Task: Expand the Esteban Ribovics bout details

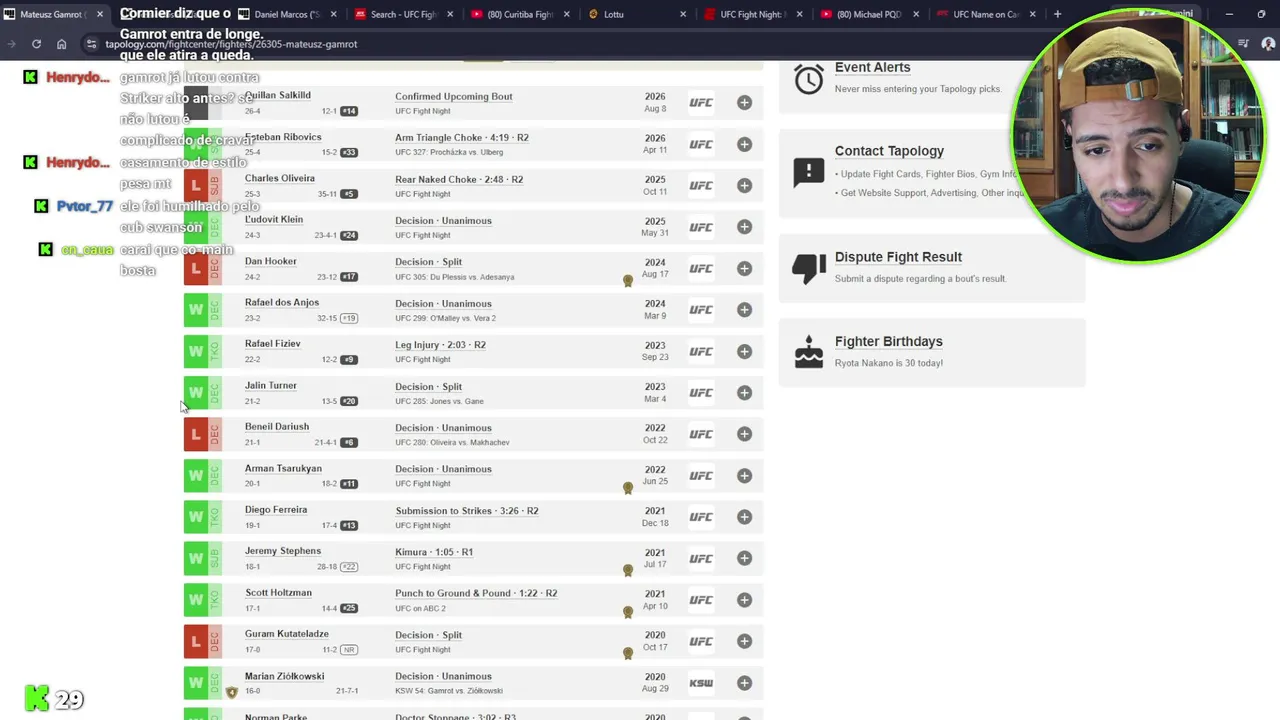Action: click(x=744, y=144)
